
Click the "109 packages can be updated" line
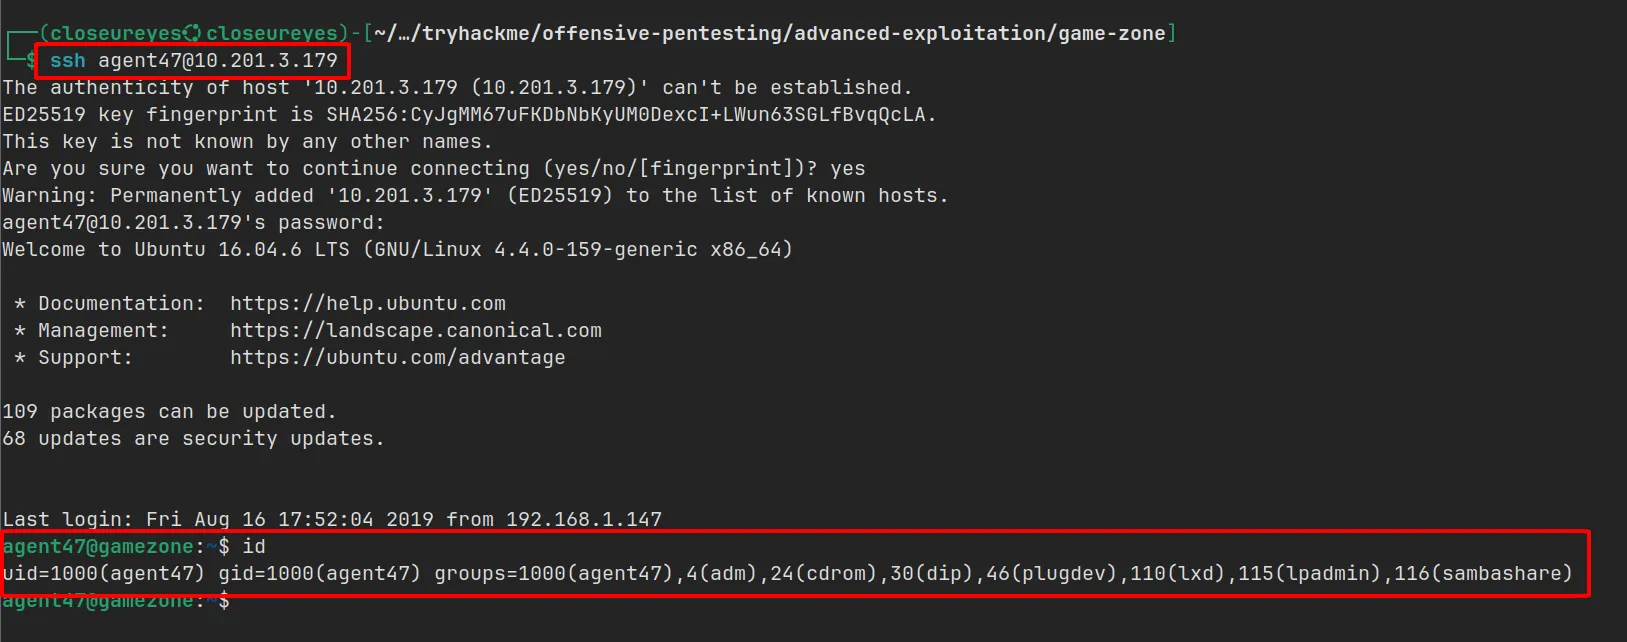[169, 412]
